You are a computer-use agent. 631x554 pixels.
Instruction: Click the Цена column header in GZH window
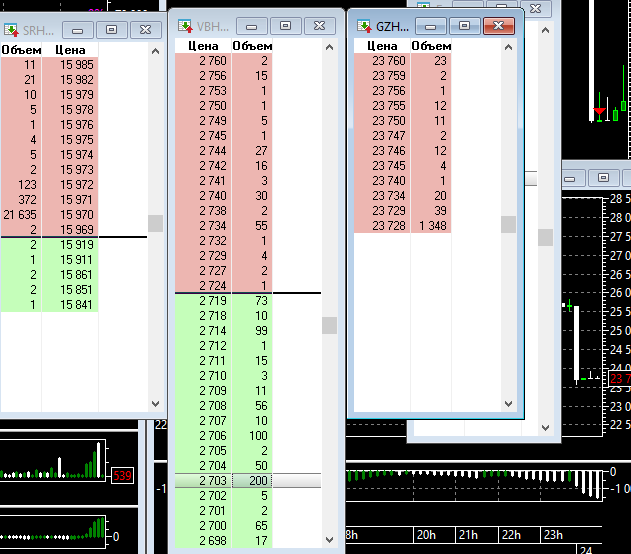(x=382, y=46)
